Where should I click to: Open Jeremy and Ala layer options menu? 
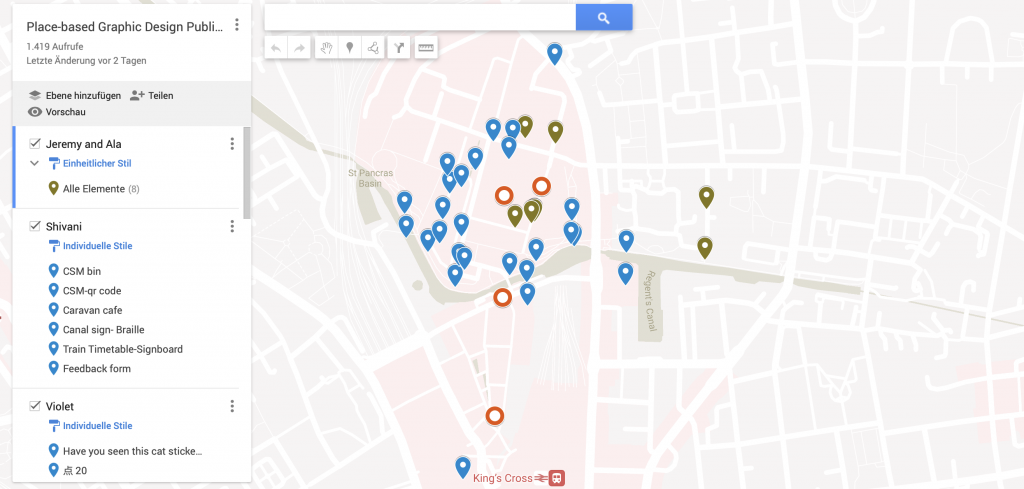coord(232,144)
